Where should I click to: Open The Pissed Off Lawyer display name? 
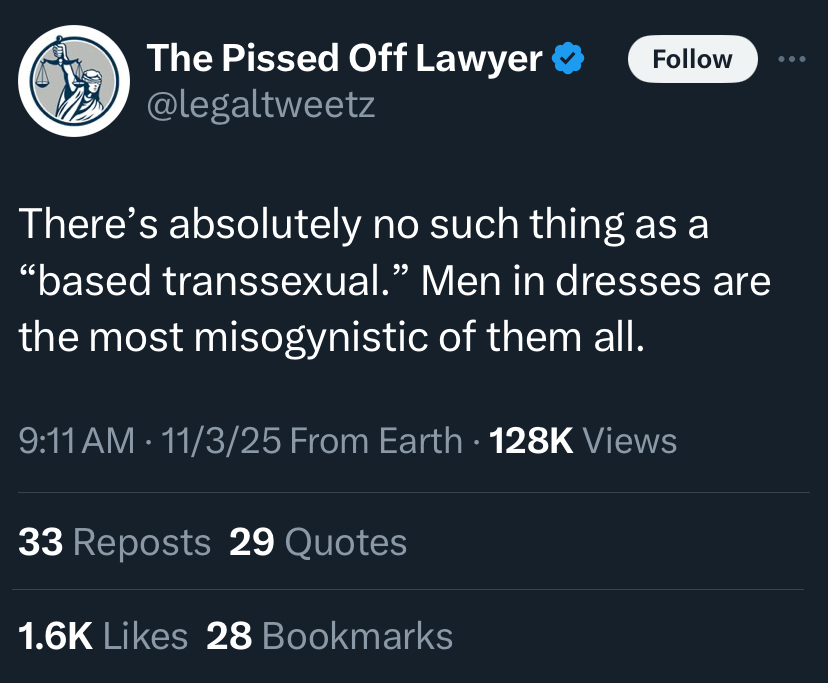(x=344, y=58)
